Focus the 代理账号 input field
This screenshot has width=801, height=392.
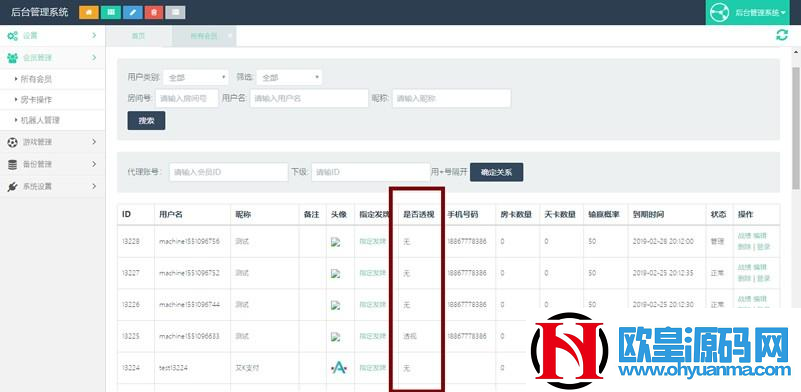[229, 172]
